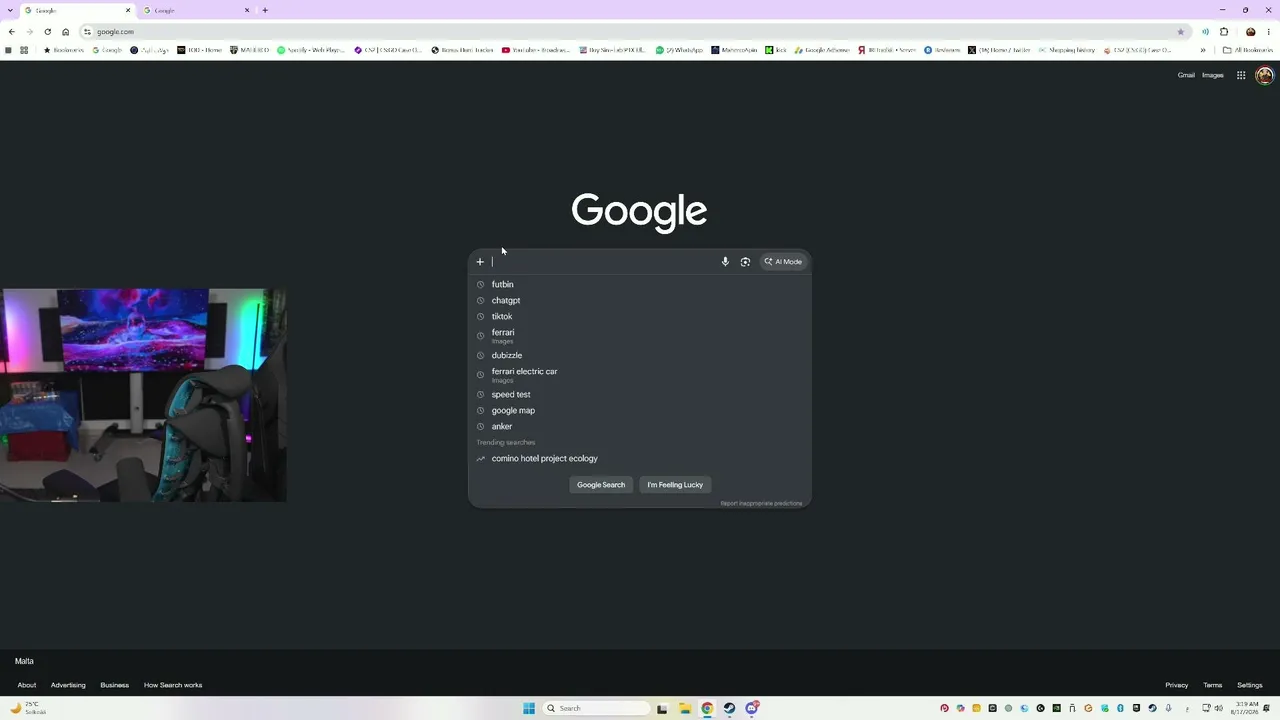Open Discord from the taskbar
Image resolution: width=1280 pixels, height=720 pixels.
coord(752,708)
